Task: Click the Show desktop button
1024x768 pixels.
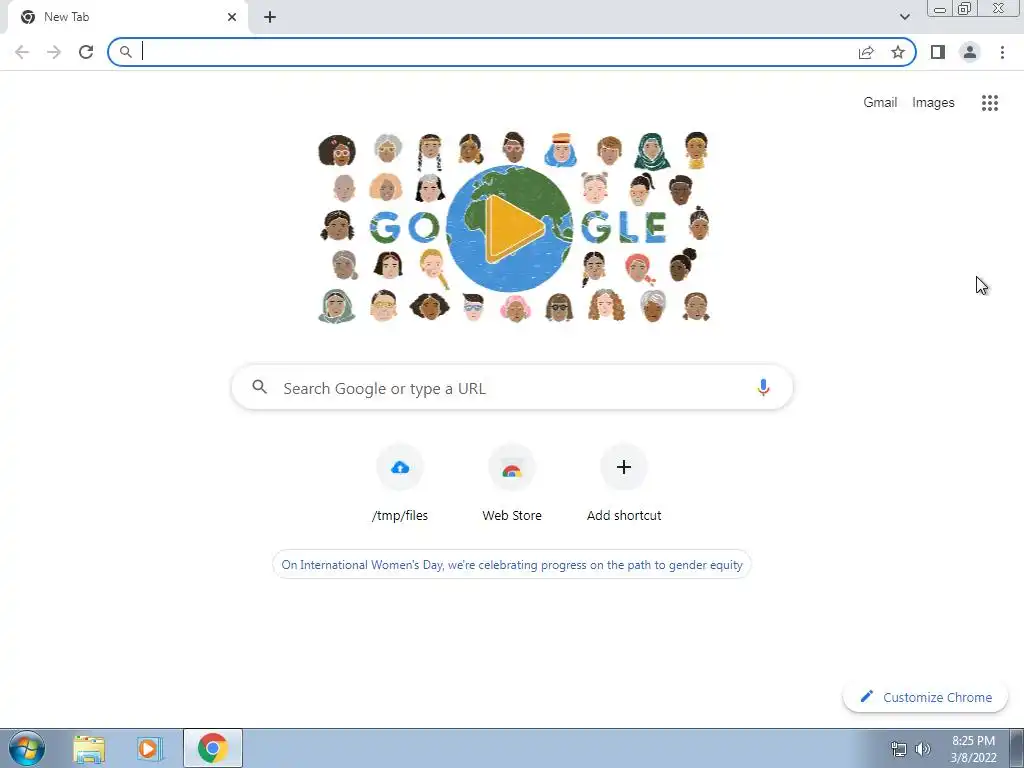Action: pos(1017,748)
